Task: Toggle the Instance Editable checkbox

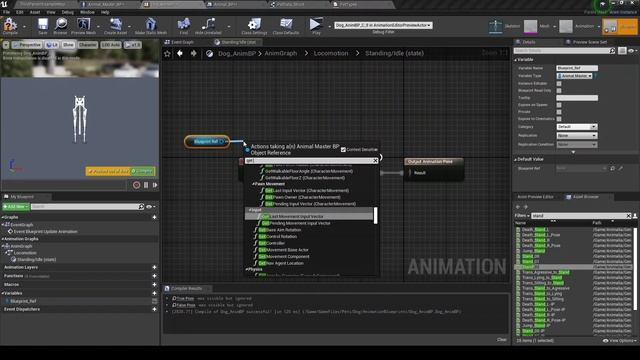Action: pos(559,83)
